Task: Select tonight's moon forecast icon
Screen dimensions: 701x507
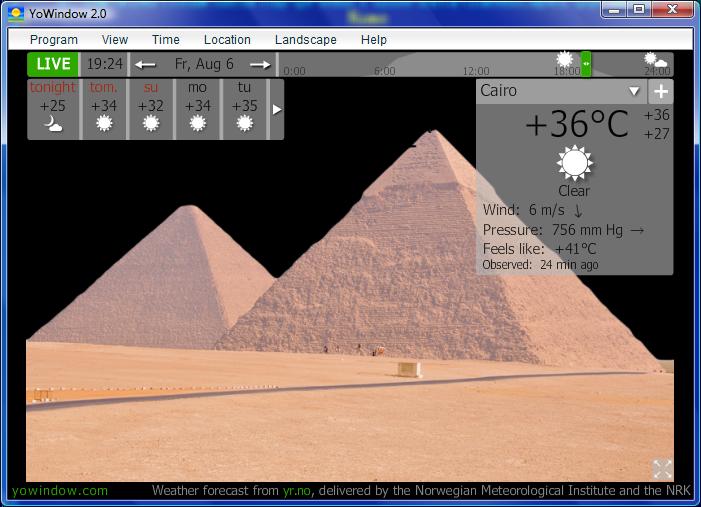Action: click(x=52, y=123)
